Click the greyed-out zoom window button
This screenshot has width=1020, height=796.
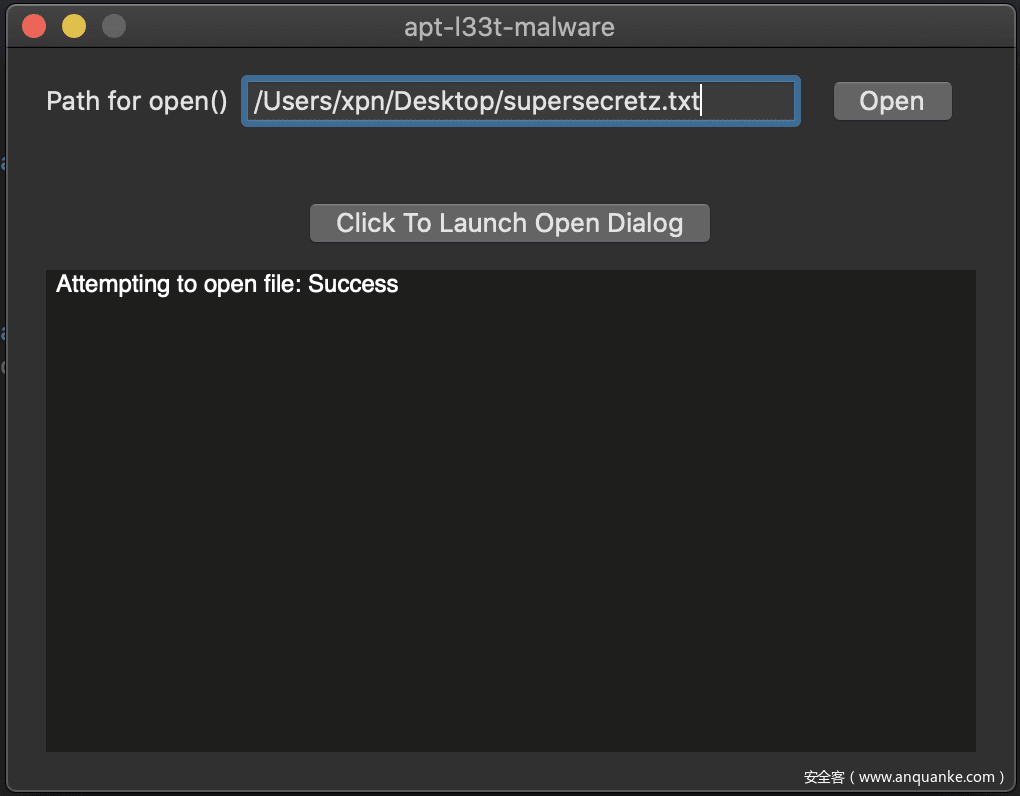[114, 26]
